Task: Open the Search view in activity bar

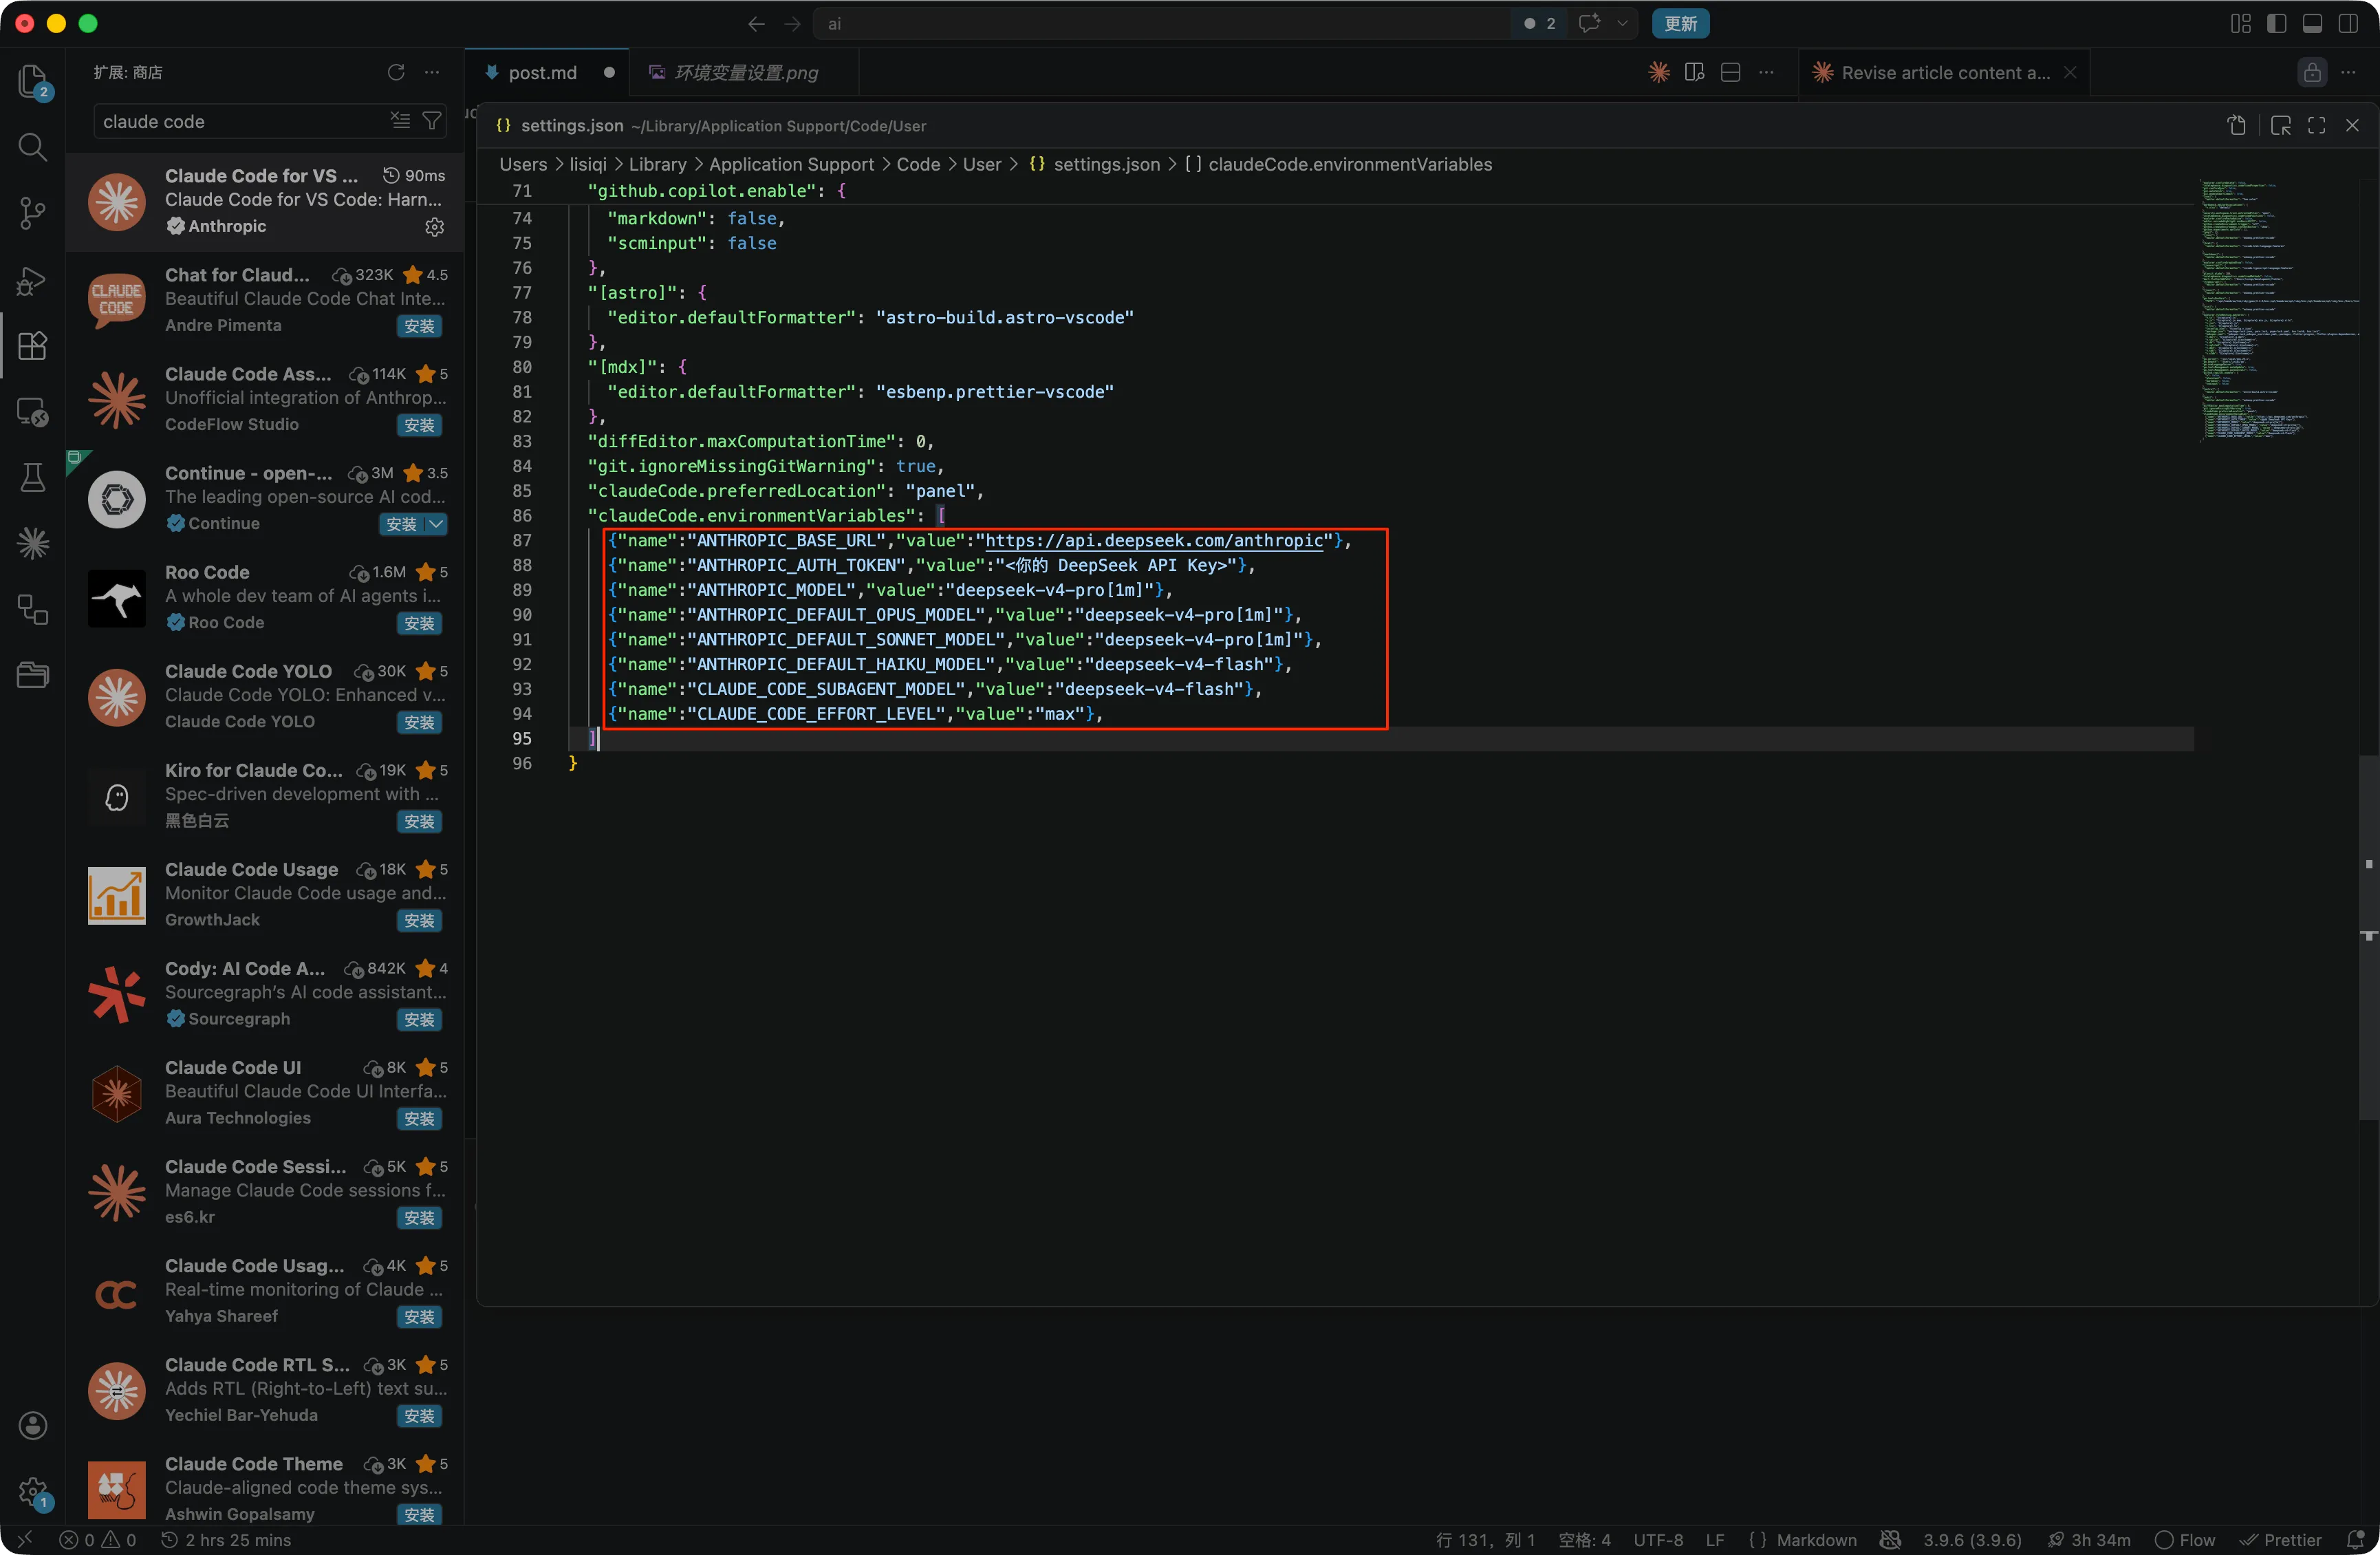Action: 32,148
